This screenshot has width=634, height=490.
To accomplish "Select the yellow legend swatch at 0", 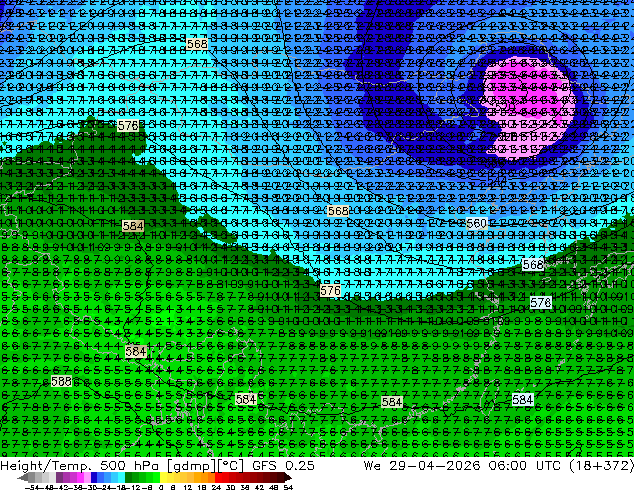I will tap(163, 477).
